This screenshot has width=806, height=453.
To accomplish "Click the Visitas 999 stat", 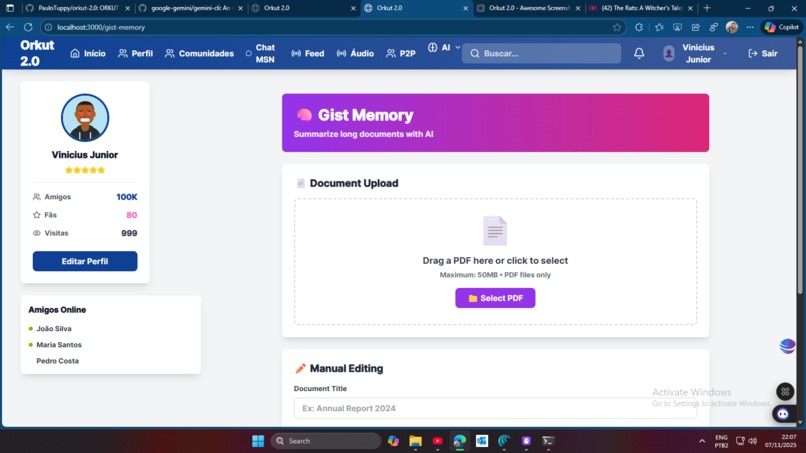I will (85, 233).
